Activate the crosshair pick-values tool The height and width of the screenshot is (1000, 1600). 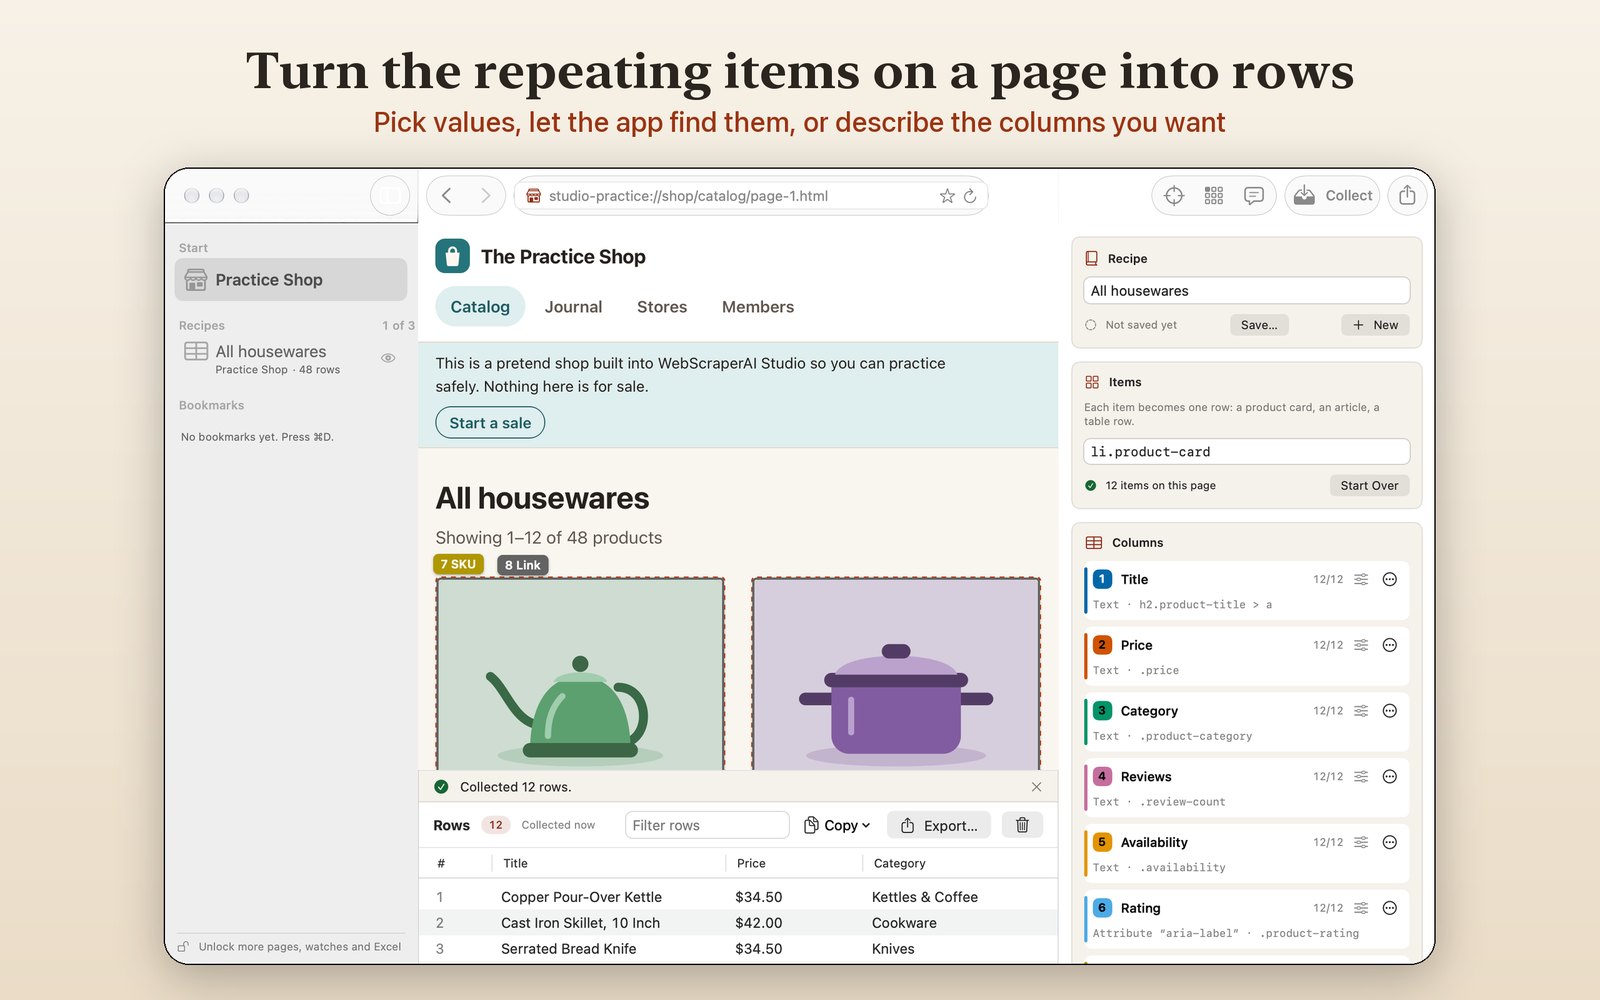pos(1174,196)
